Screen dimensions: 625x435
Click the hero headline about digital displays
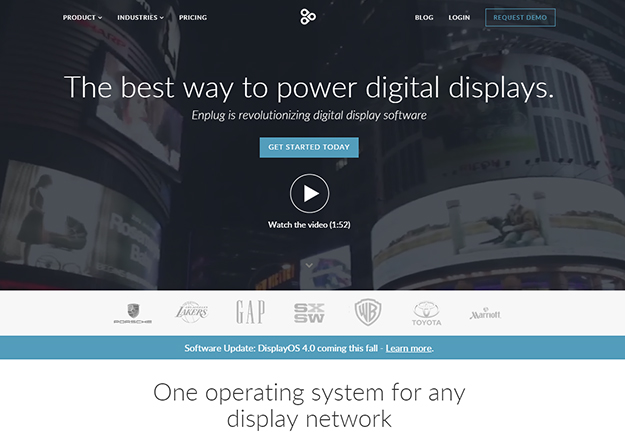(x=309, y=87)
